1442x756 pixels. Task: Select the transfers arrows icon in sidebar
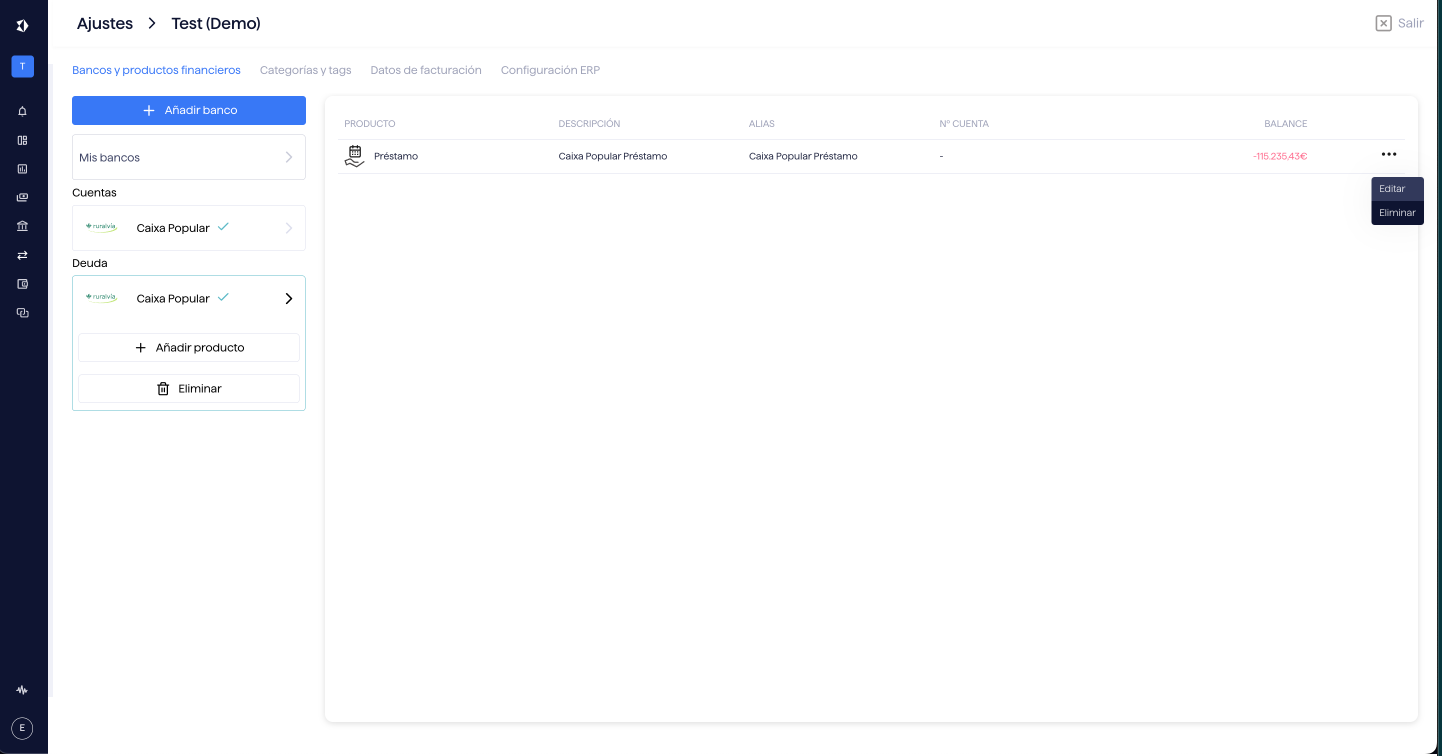22,253
